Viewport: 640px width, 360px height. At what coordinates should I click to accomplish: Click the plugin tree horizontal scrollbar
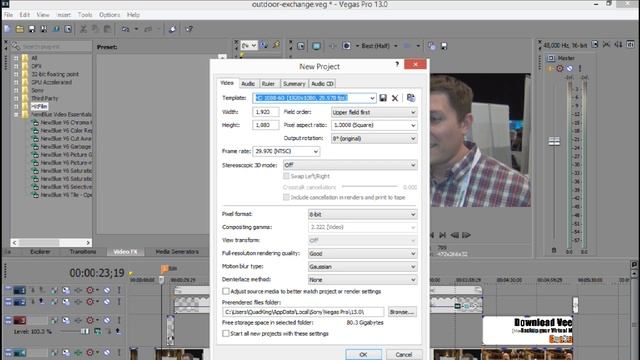[x=51, y=242]
